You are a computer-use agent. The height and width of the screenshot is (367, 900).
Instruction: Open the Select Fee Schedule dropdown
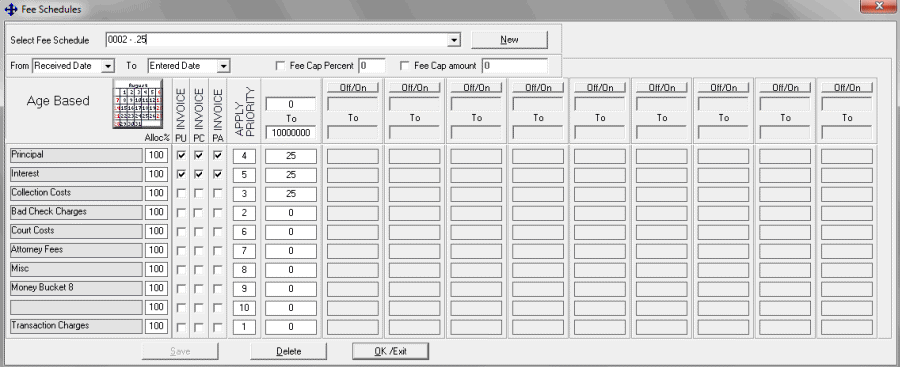(x=454, y=40)
